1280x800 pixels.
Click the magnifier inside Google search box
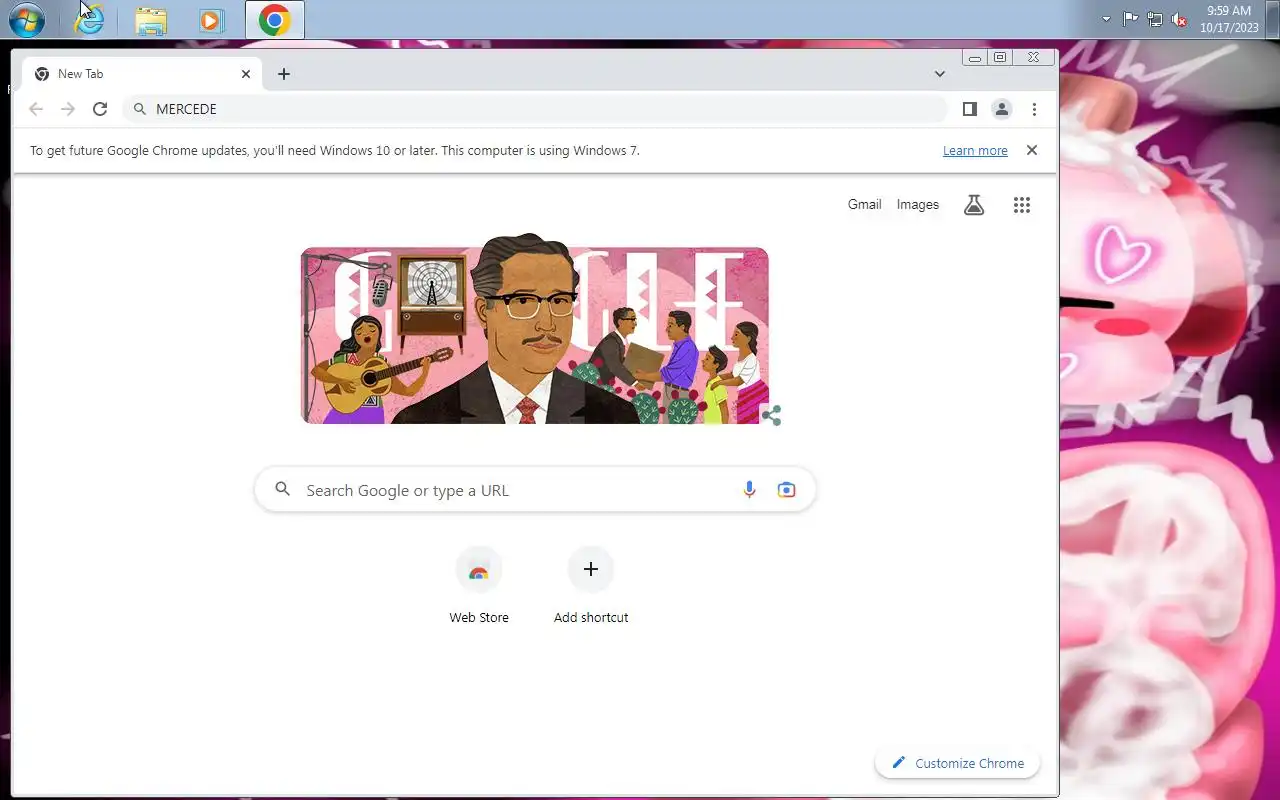(x=283, y=489)
